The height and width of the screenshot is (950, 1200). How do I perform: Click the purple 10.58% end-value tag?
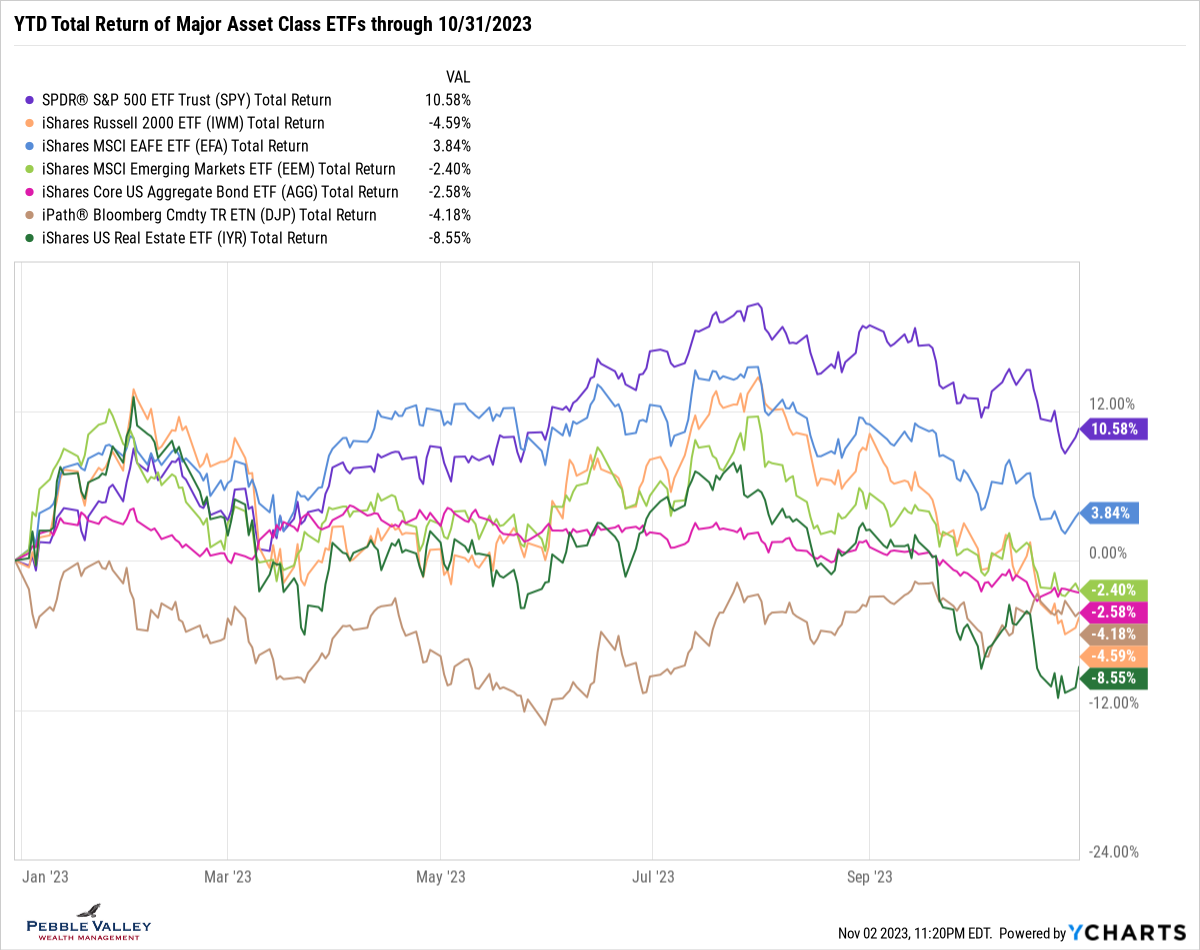(x=1115, y=429)
